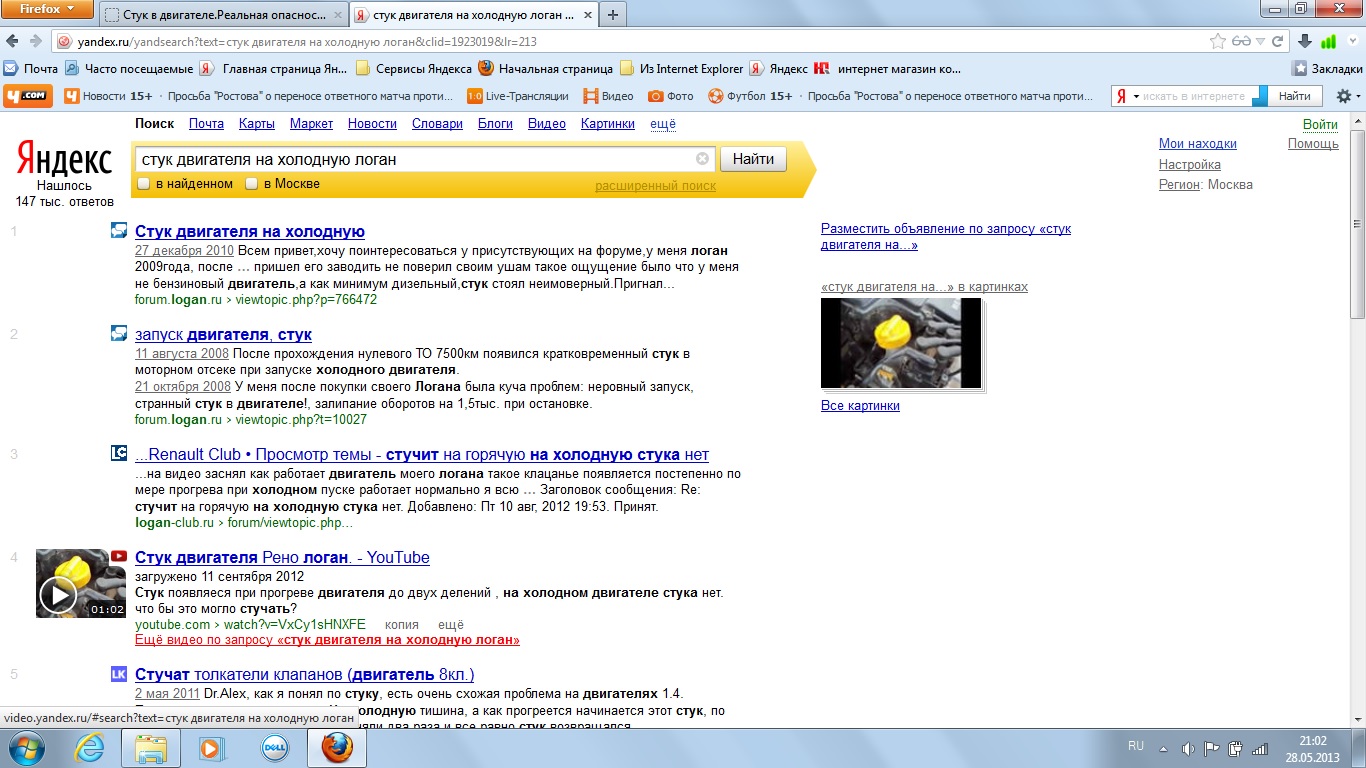Open the 'расширенный поиск' link

(x=656, y=186)
